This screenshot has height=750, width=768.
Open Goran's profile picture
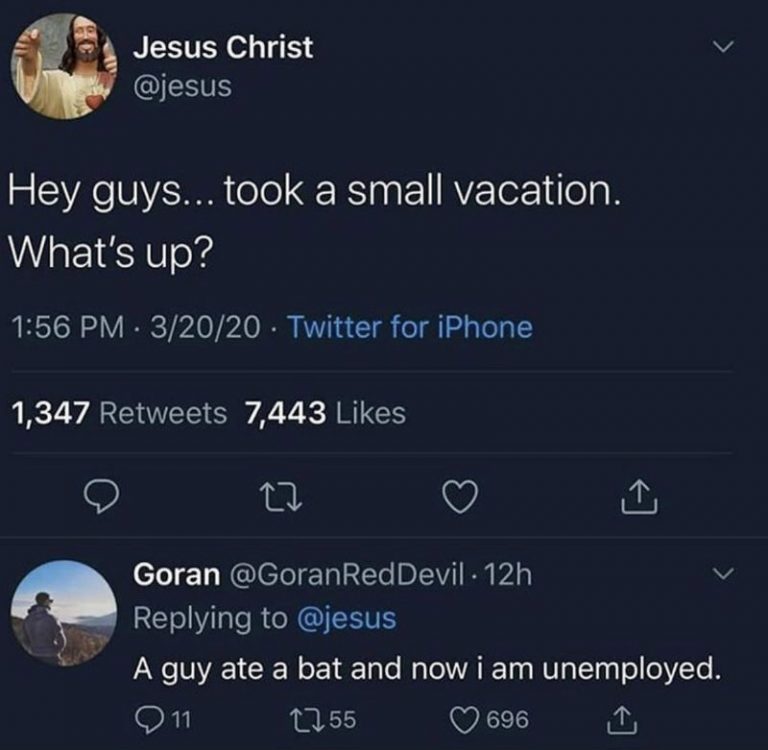(x=64, y=612)
